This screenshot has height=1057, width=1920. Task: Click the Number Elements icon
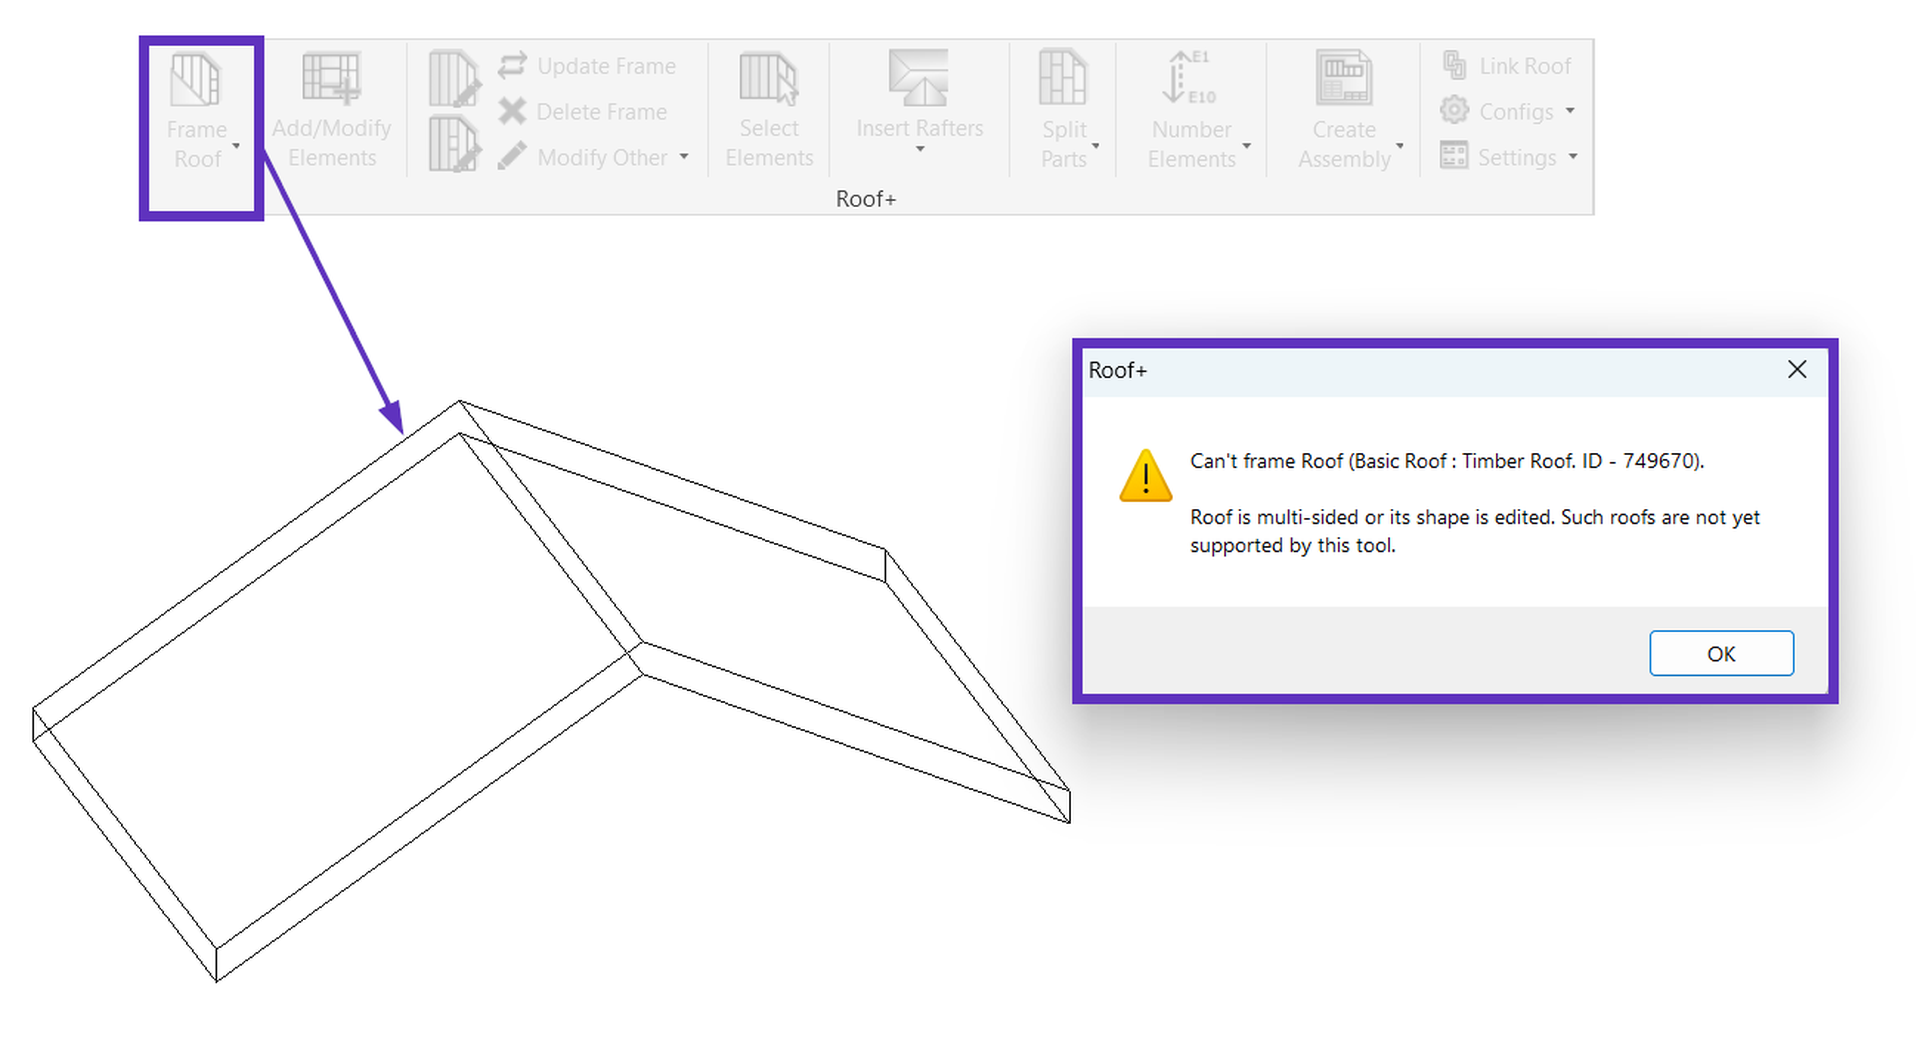pyautogui.click(x=1188, y=77)
